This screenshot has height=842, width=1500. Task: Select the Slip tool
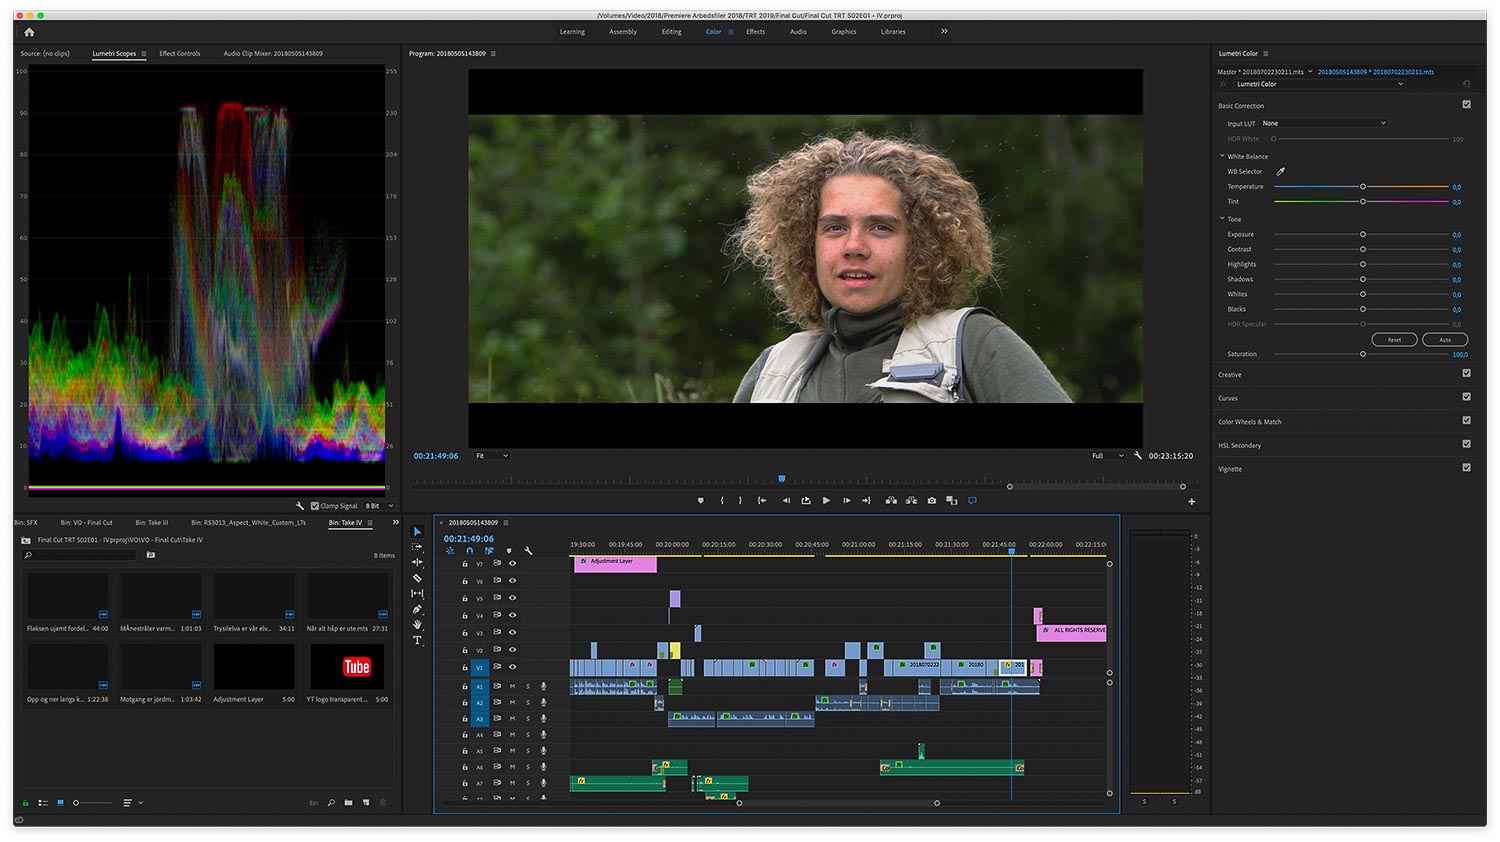(418, 594)
